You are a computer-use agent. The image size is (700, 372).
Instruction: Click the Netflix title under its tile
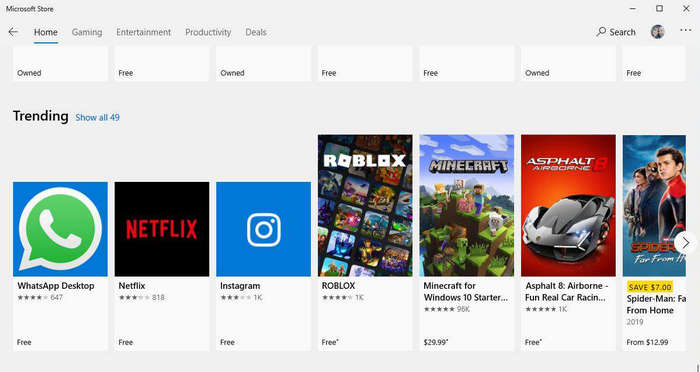pyautogui.click(x=132, y=286)
